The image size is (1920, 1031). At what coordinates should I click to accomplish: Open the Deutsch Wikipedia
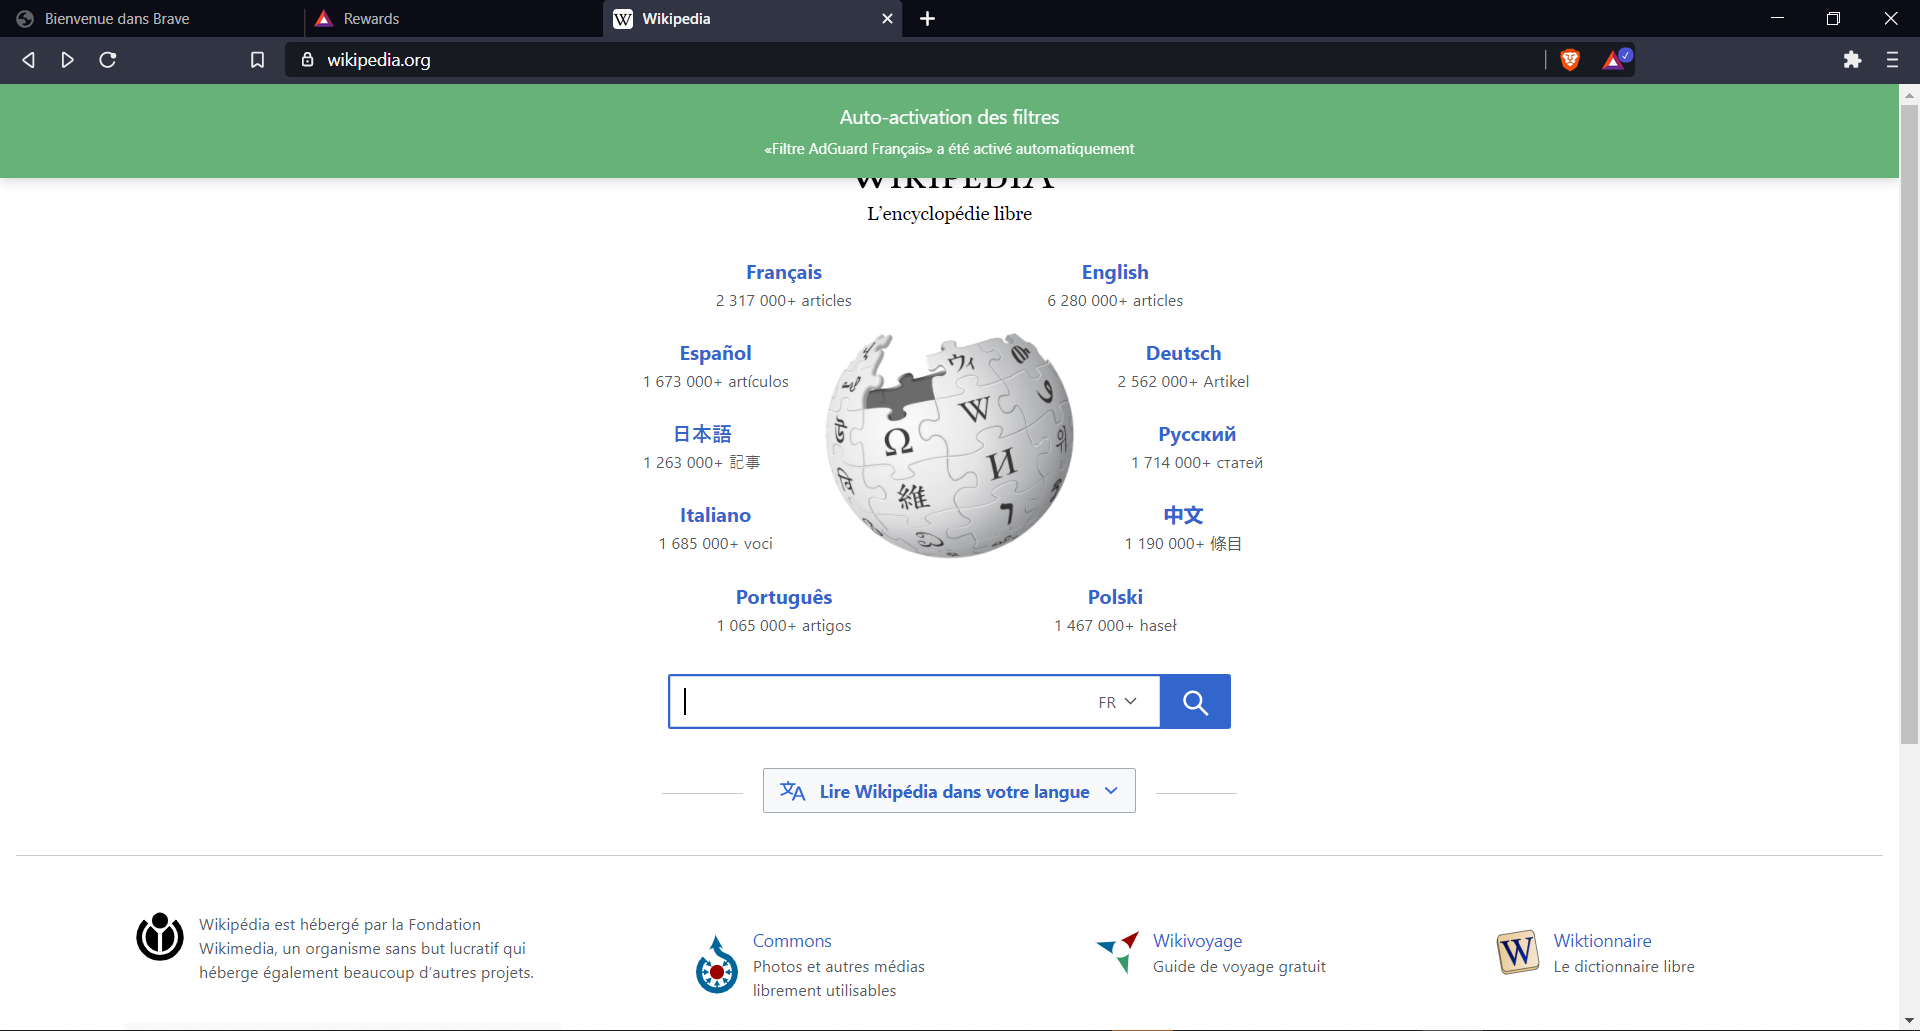(x=1183, y=353)
